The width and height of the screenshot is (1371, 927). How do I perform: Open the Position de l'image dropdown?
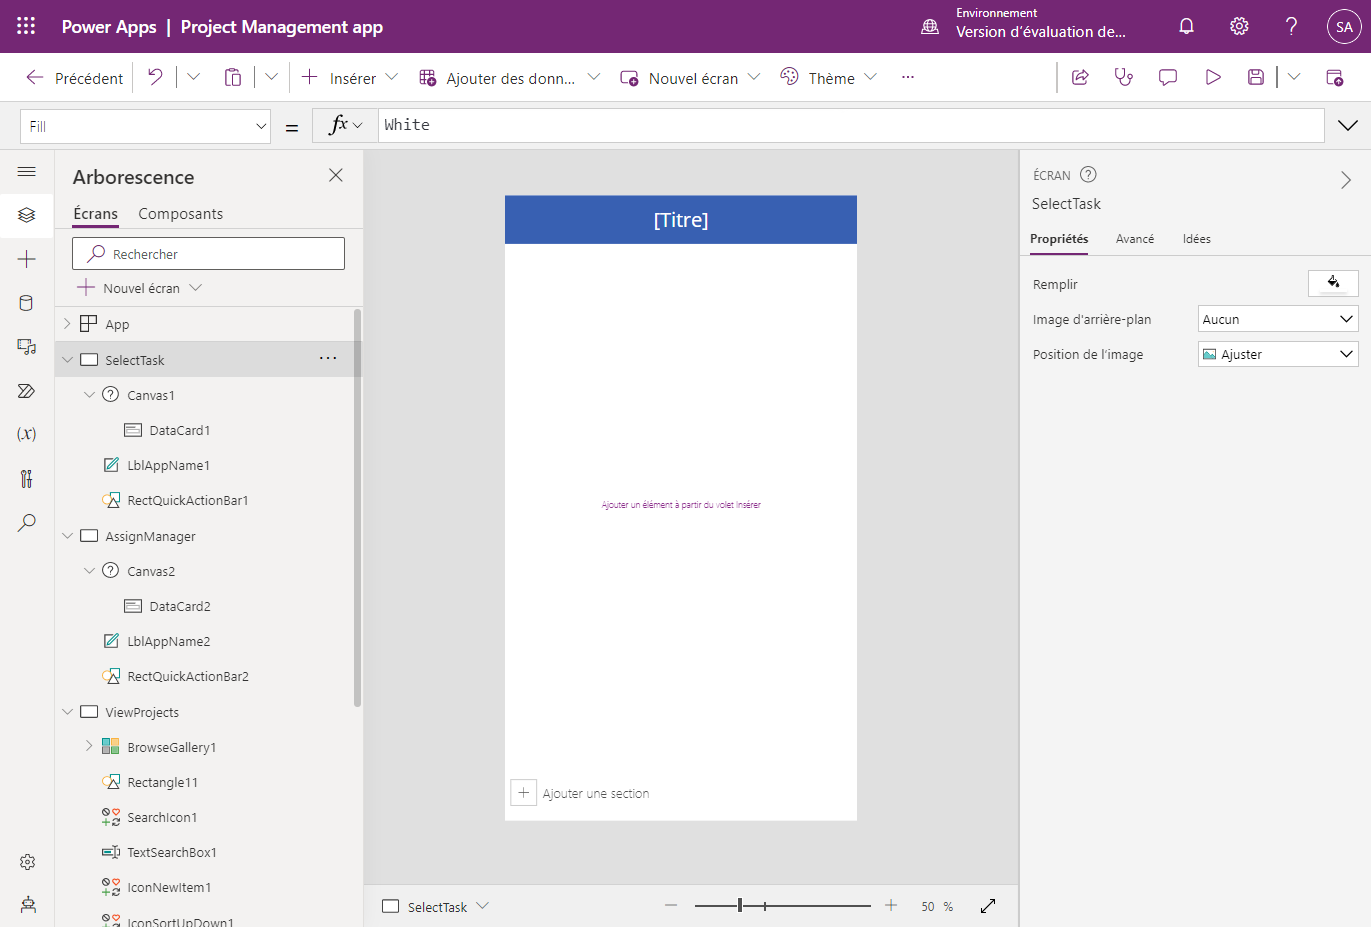(x=1278, y=354)
